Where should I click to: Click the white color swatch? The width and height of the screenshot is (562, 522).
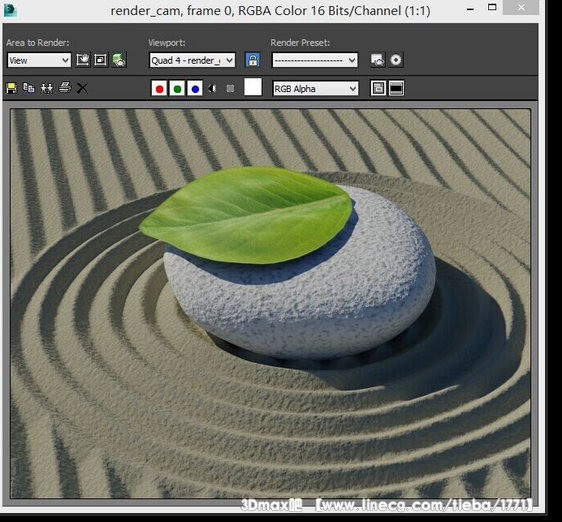253,87
